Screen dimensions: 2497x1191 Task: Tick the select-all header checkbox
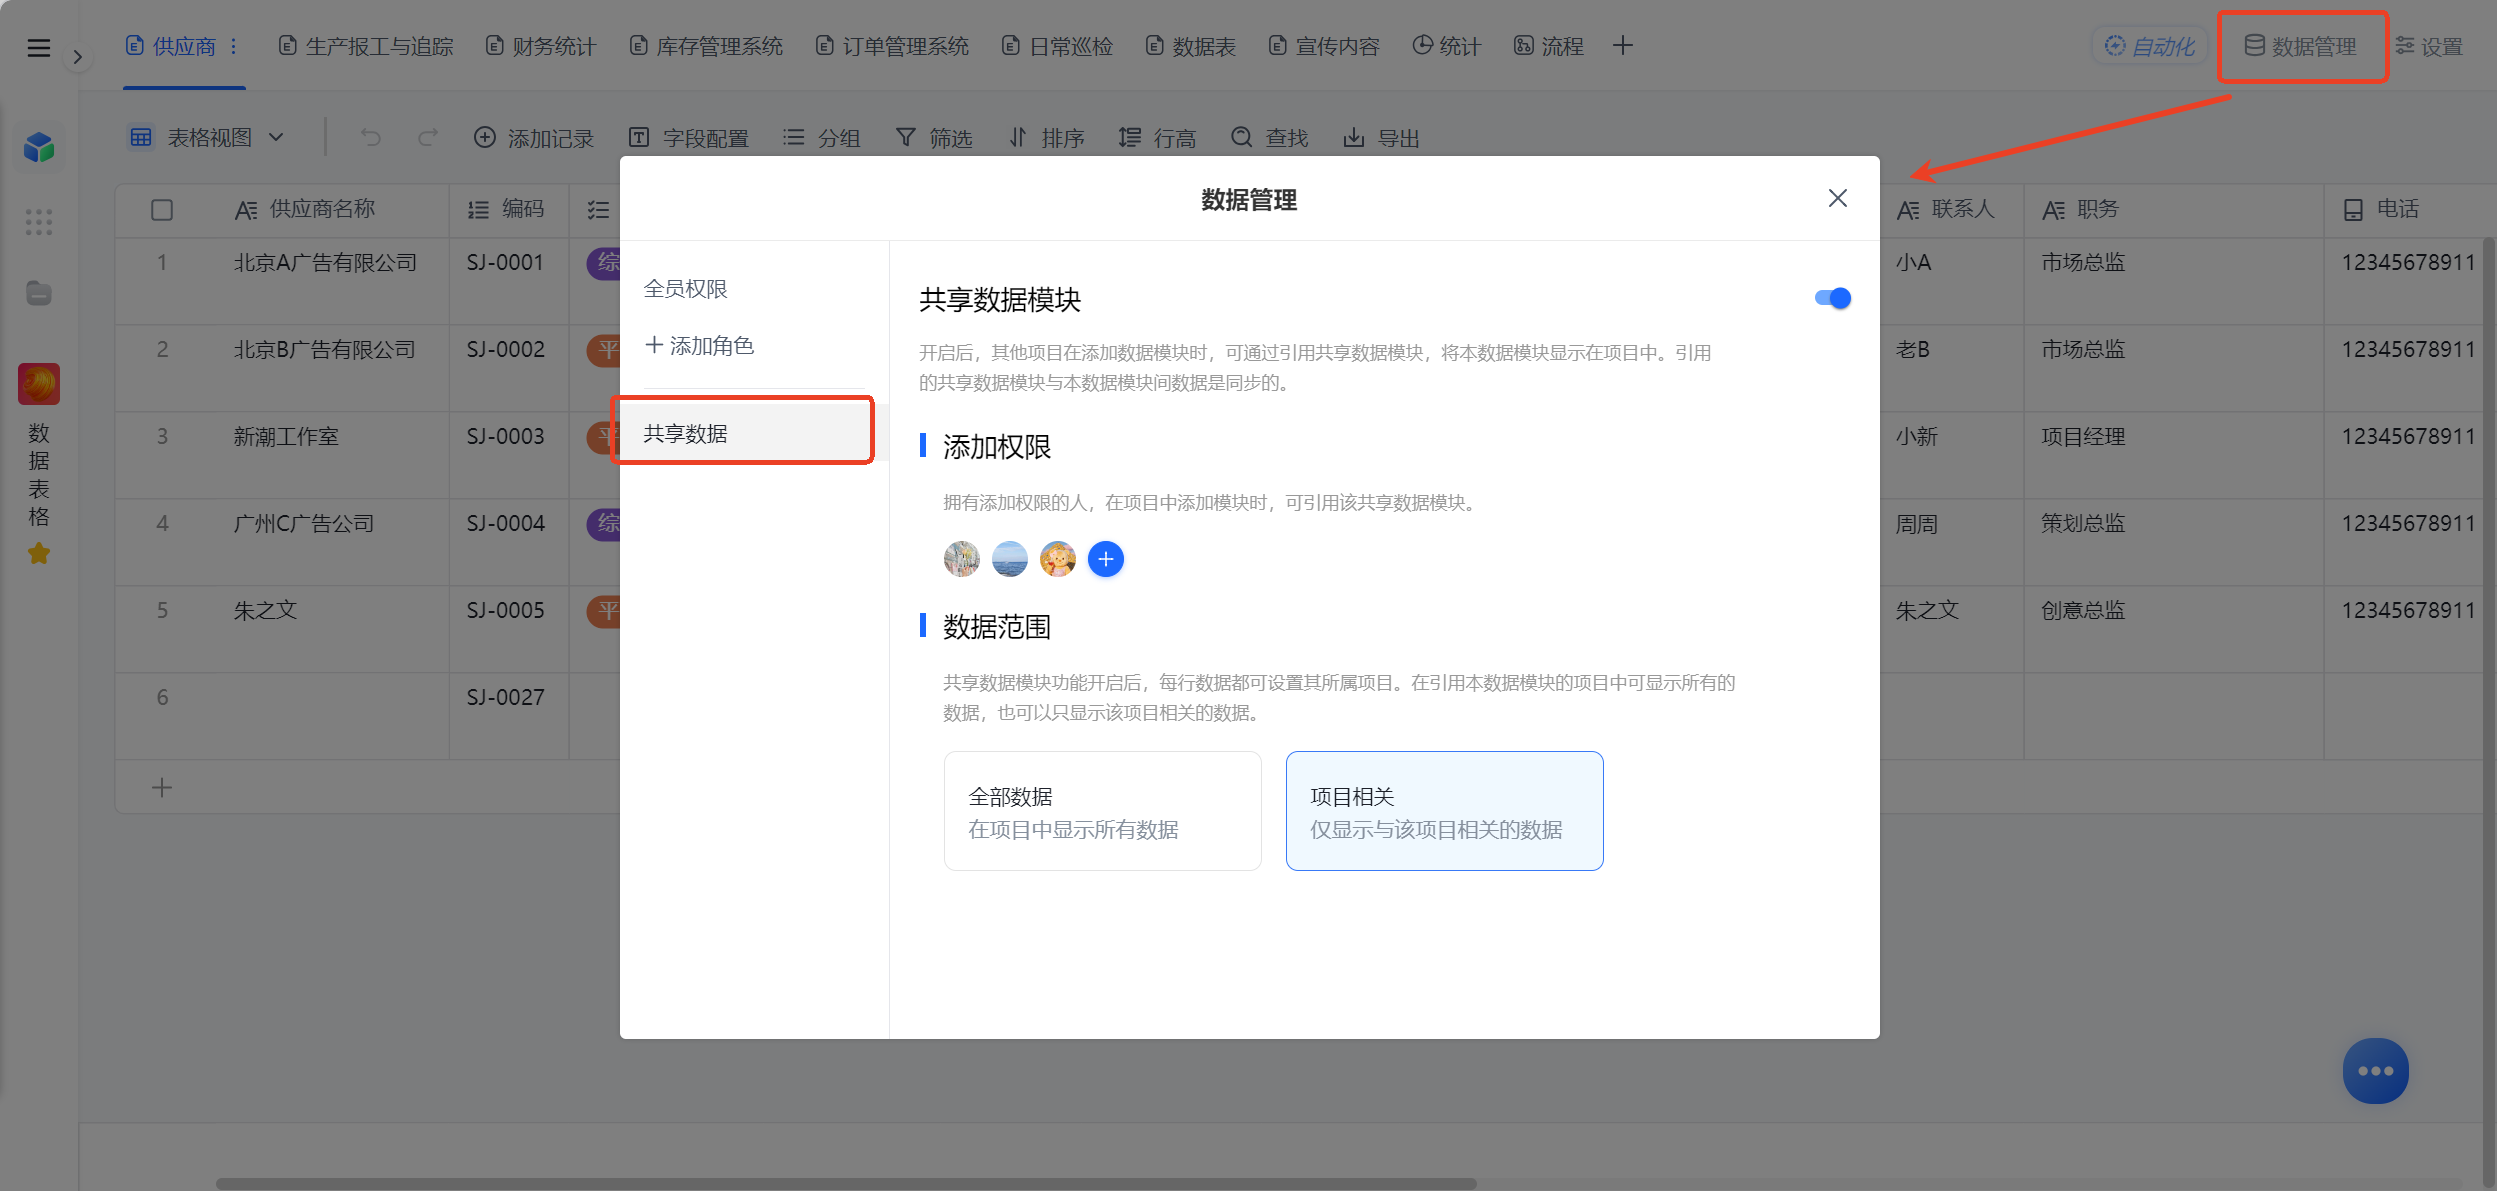[162, 210]
